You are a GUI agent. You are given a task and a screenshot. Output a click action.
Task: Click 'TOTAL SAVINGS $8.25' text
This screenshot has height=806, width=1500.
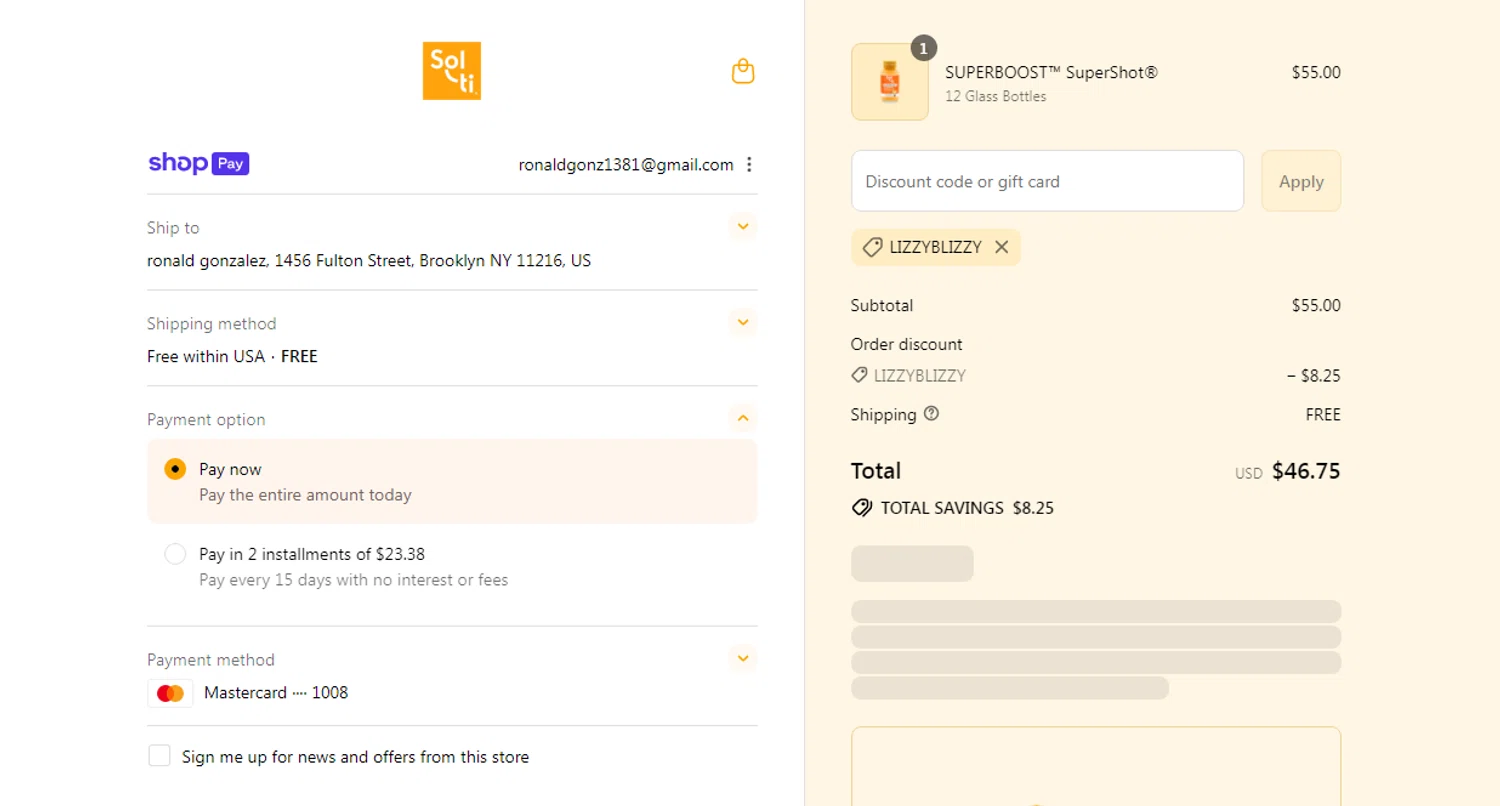point(967,508)
